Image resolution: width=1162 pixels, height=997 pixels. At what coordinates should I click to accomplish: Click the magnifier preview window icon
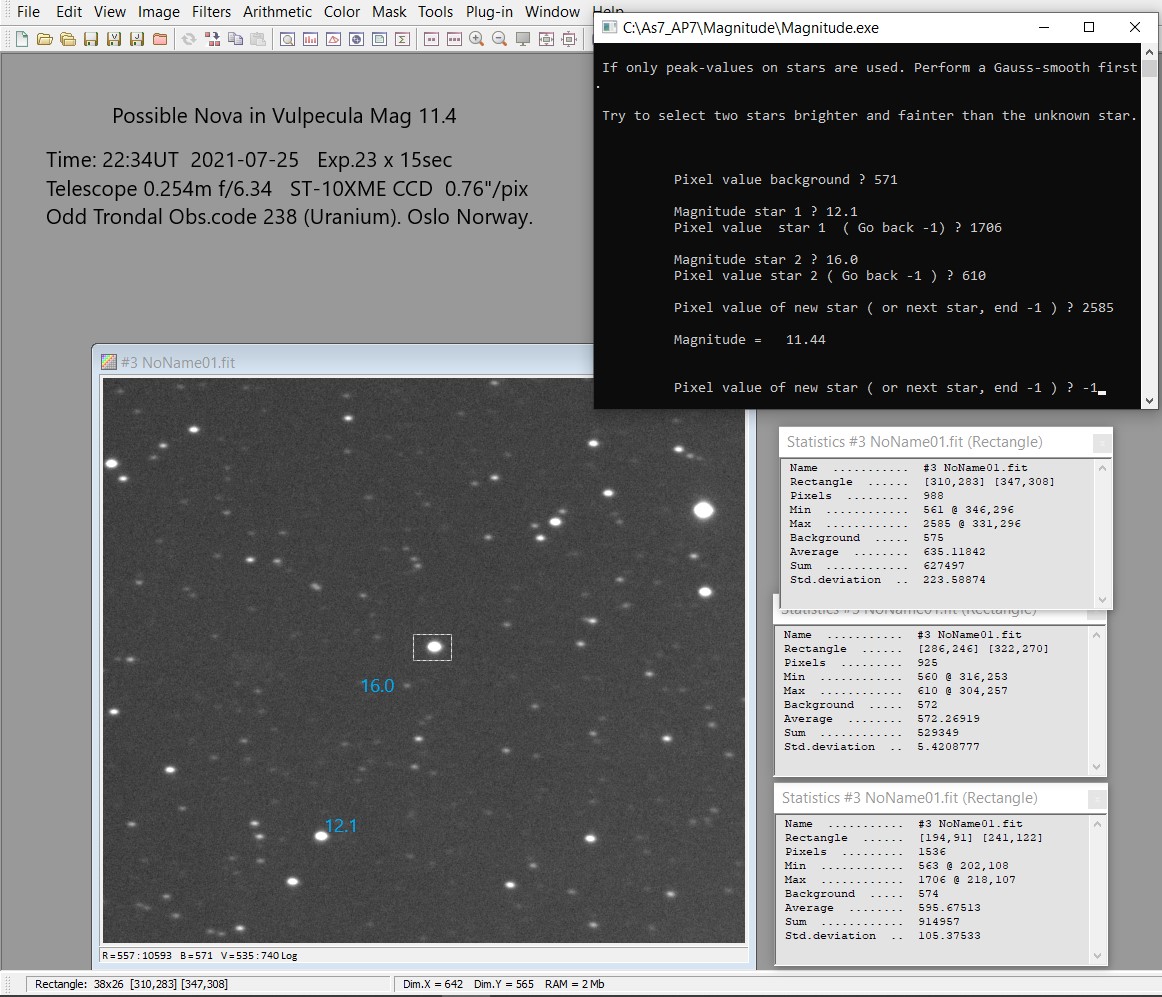tap(287, 40)
